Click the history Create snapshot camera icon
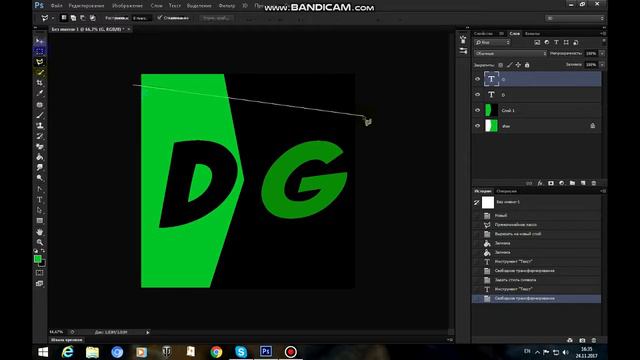 point(582,340)
